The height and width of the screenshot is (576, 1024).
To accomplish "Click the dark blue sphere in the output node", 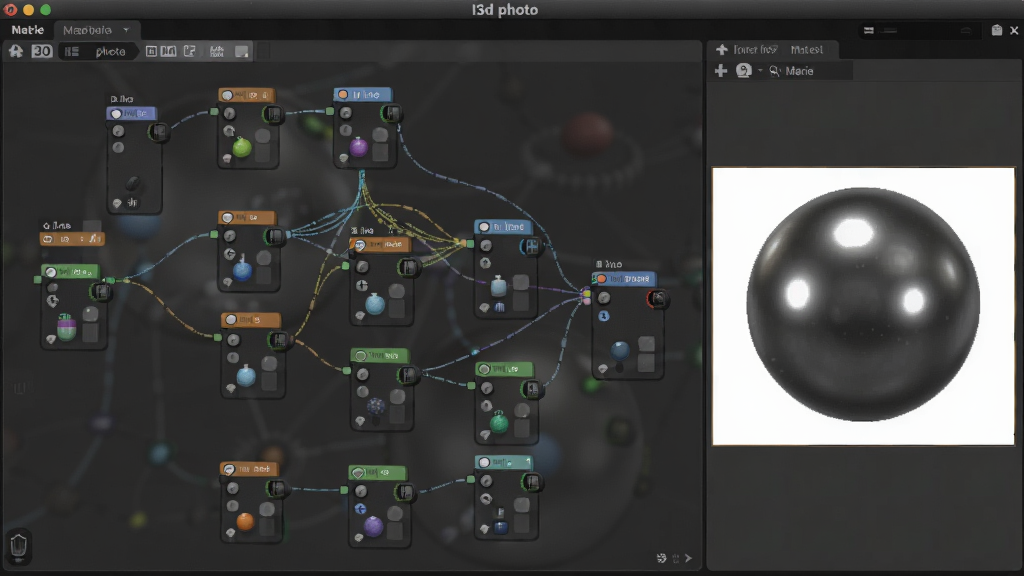I will point(620,351).
